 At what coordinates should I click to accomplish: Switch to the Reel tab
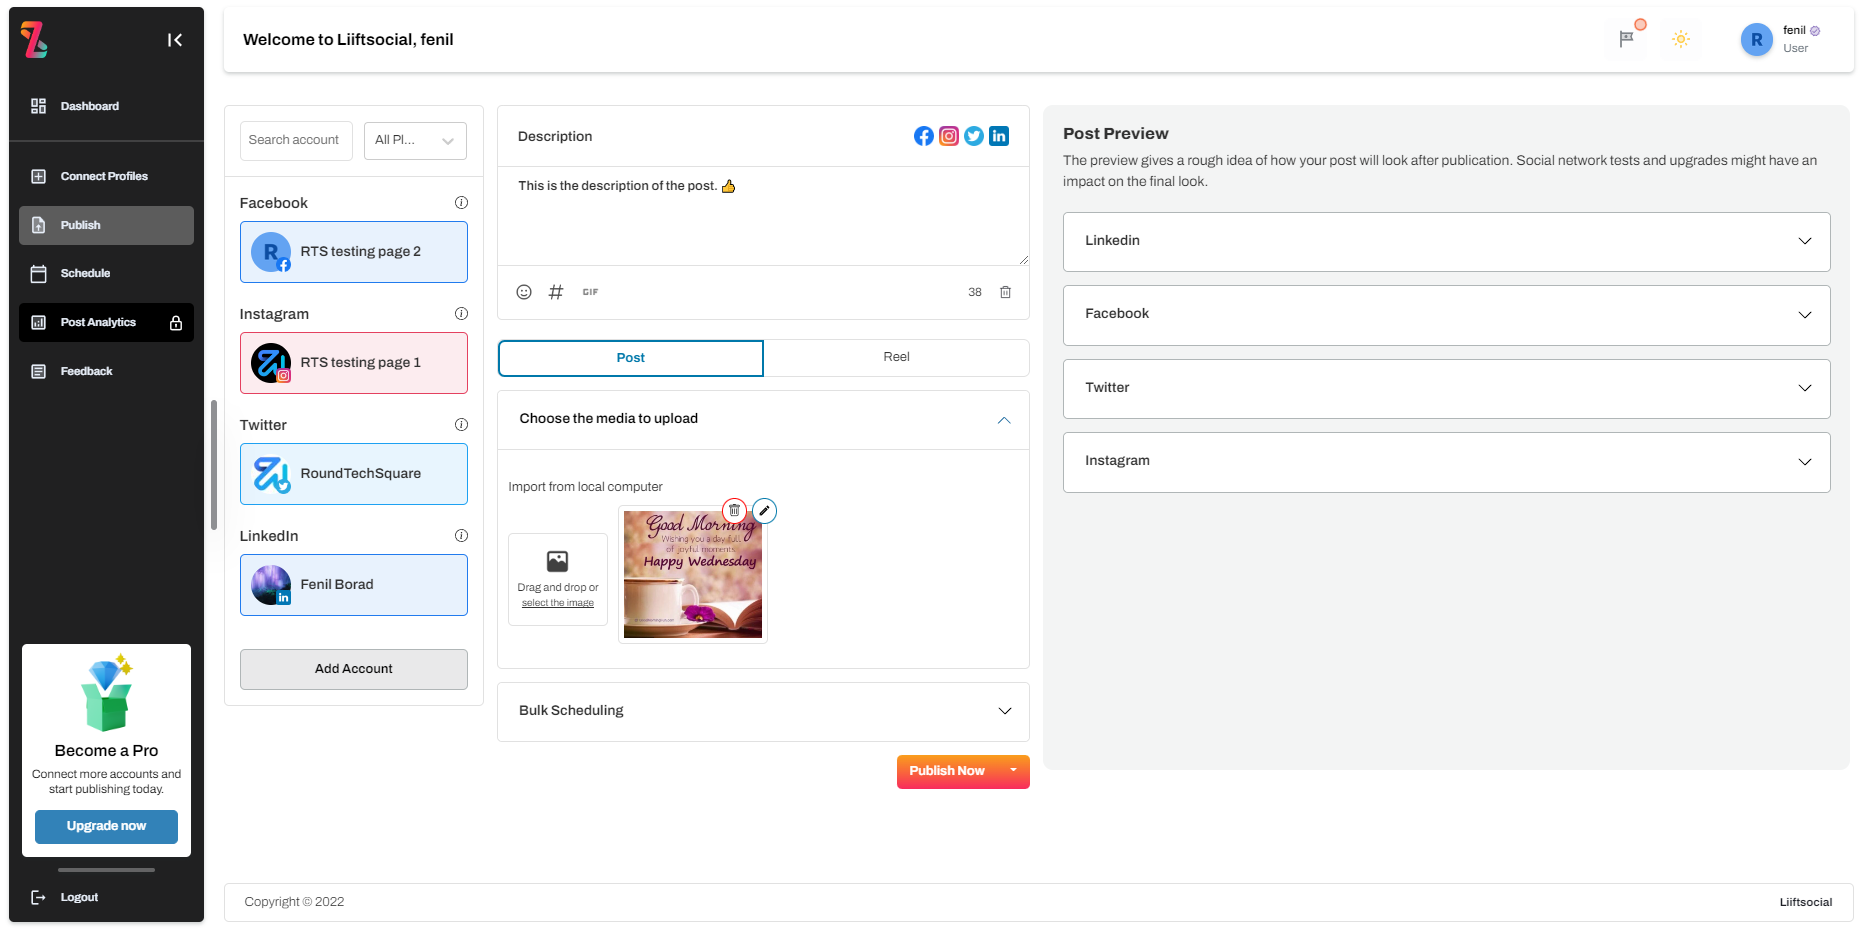tap(896, 357)
